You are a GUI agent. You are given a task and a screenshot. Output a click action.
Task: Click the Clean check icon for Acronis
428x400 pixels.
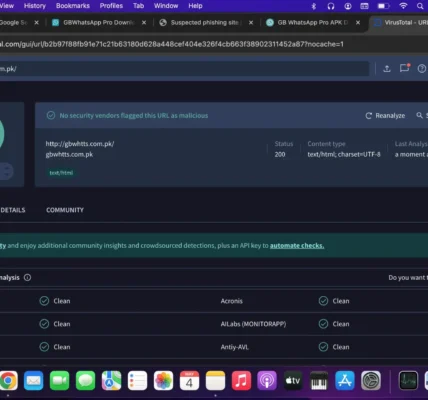pyautogui.click(x=323, y=301)
